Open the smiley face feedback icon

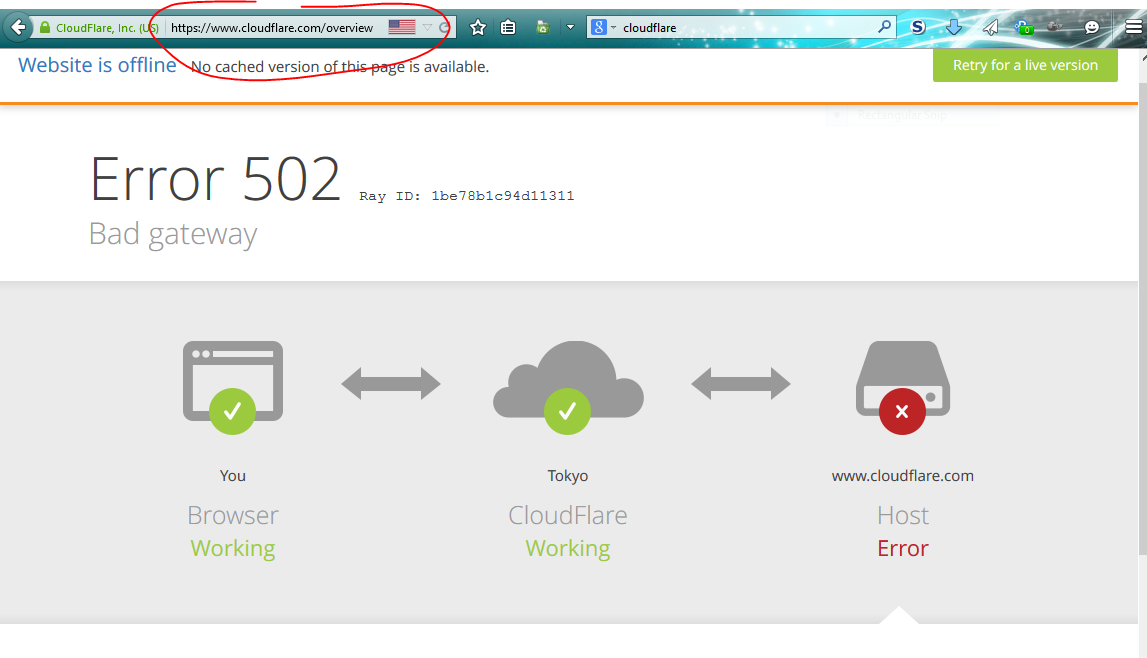point(1091,28)
